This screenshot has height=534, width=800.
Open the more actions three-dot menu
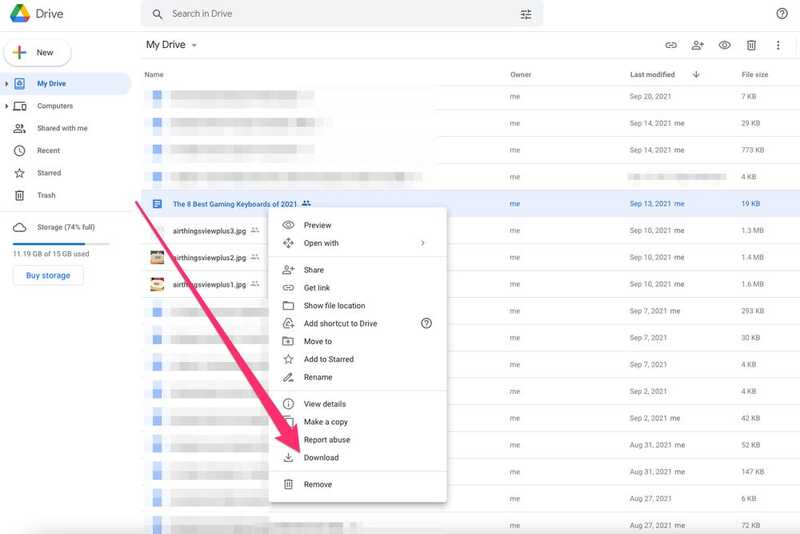[778, 45]
